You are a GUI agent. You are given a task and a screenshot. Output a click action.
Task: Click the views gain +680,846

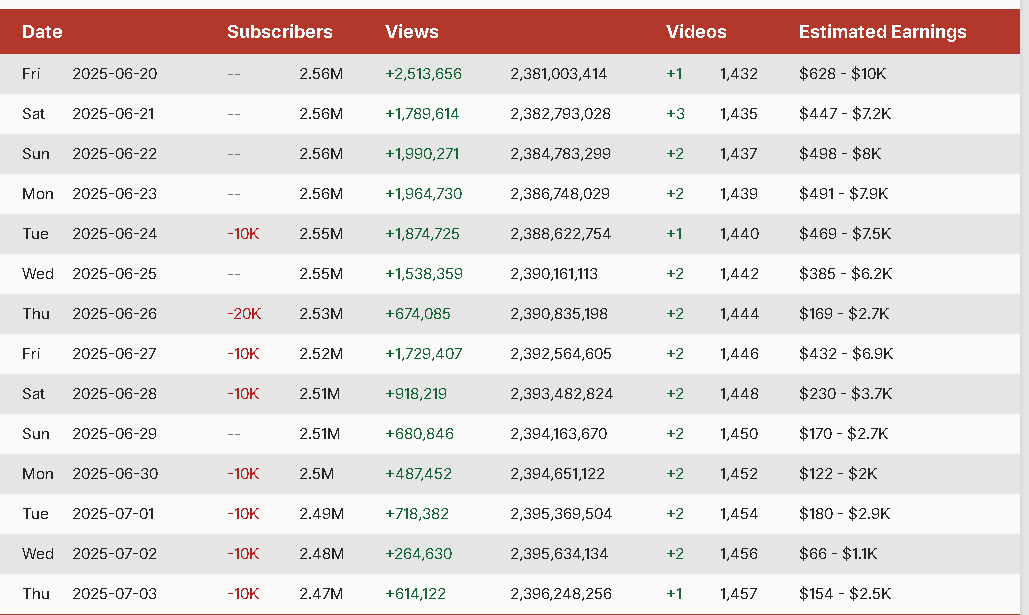pos(419,434)
